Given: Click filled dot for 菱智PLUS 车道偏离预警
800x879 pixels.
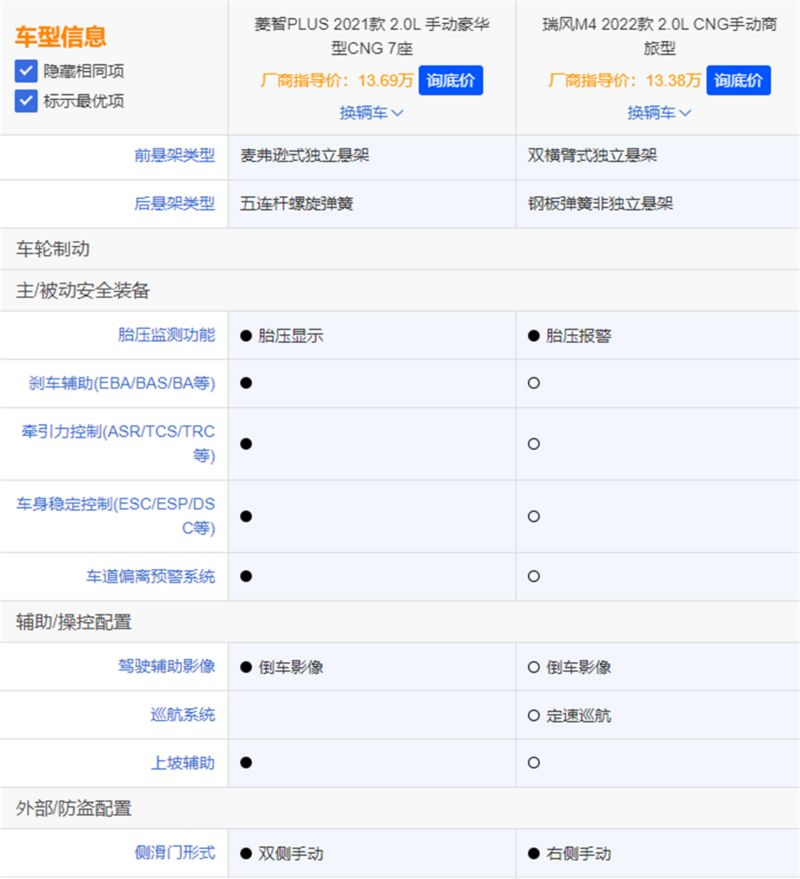Looking at the screenshot, I should click(x=246, y=576).
